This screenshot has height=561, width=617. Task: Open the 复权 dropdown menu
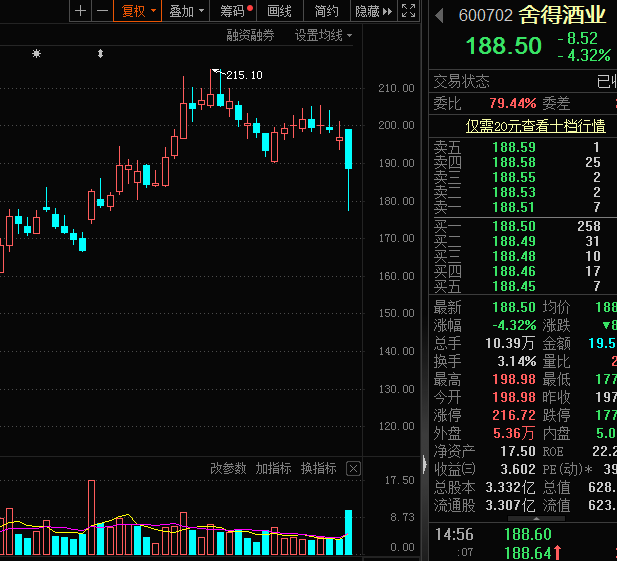(138, 11)
